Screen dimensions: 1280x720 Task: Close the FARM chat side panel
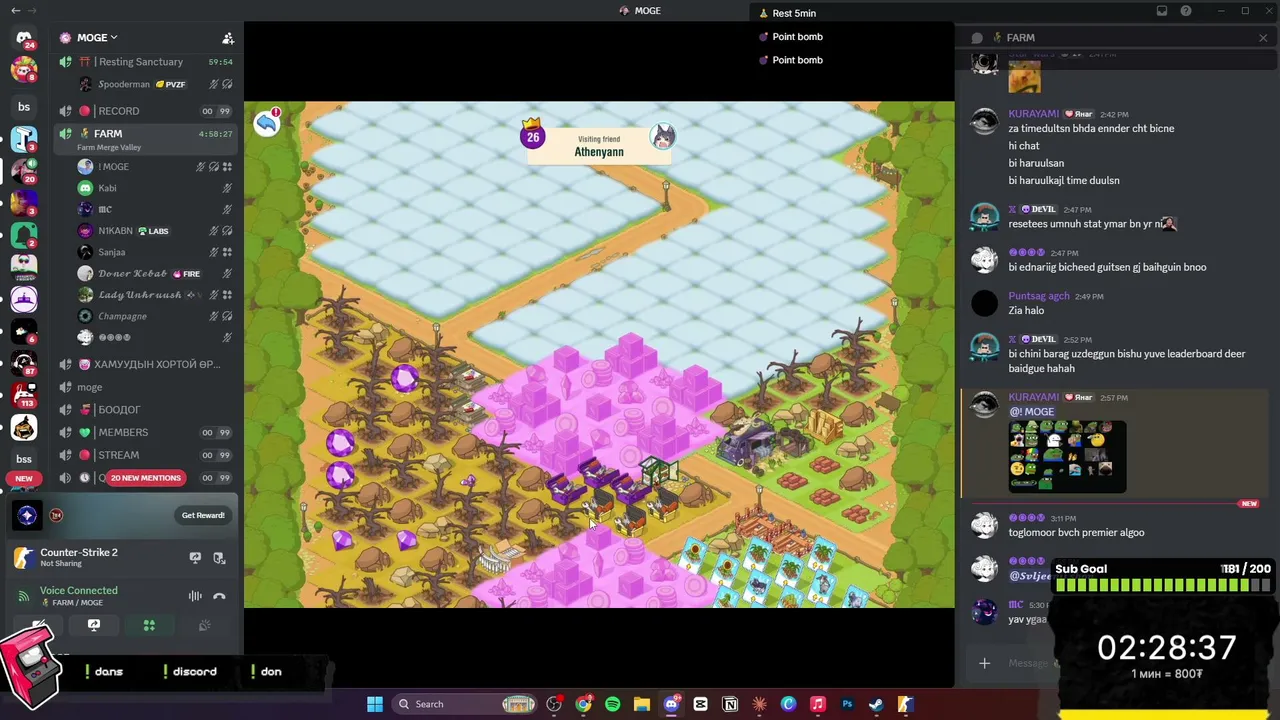tap(1263, 38)
